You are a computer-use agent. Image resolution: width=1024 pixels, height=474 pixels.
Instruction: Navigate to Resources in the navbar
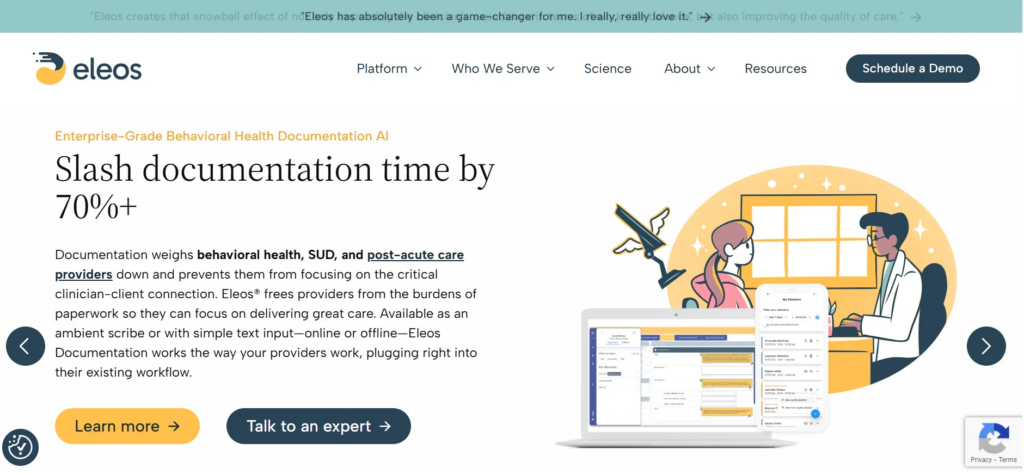tap(775, 69)
